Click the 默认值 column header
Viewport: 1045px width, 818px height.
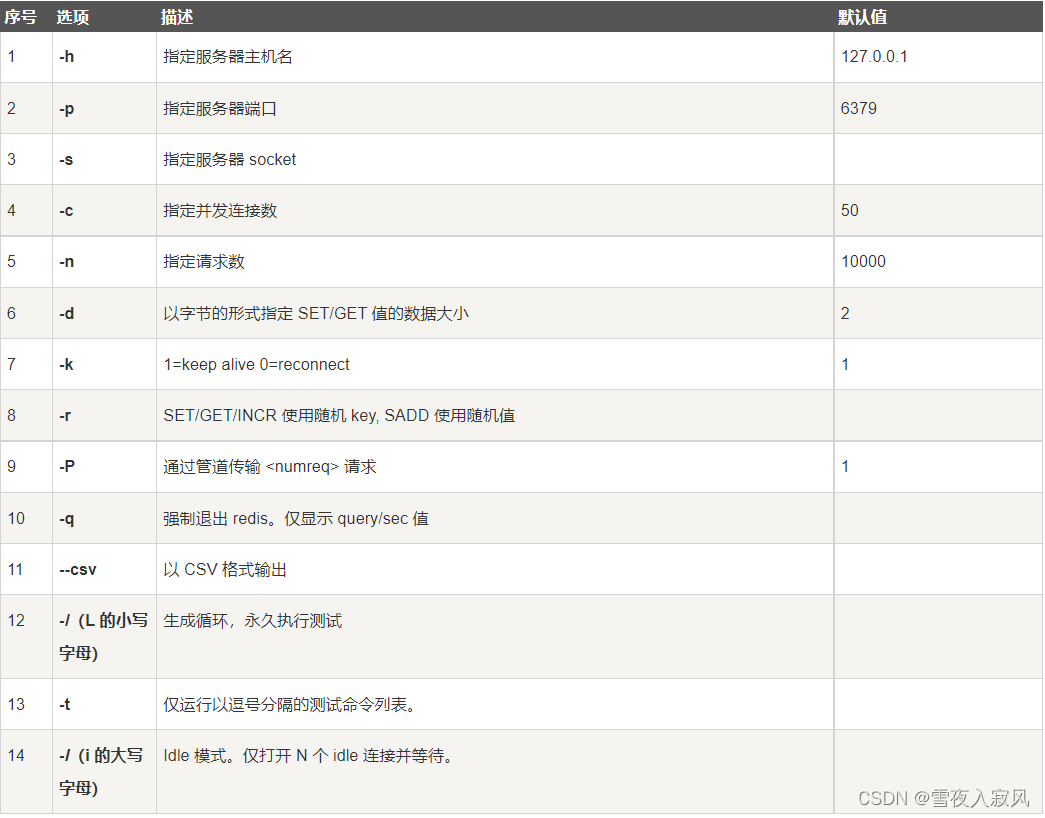click(862, 17)
